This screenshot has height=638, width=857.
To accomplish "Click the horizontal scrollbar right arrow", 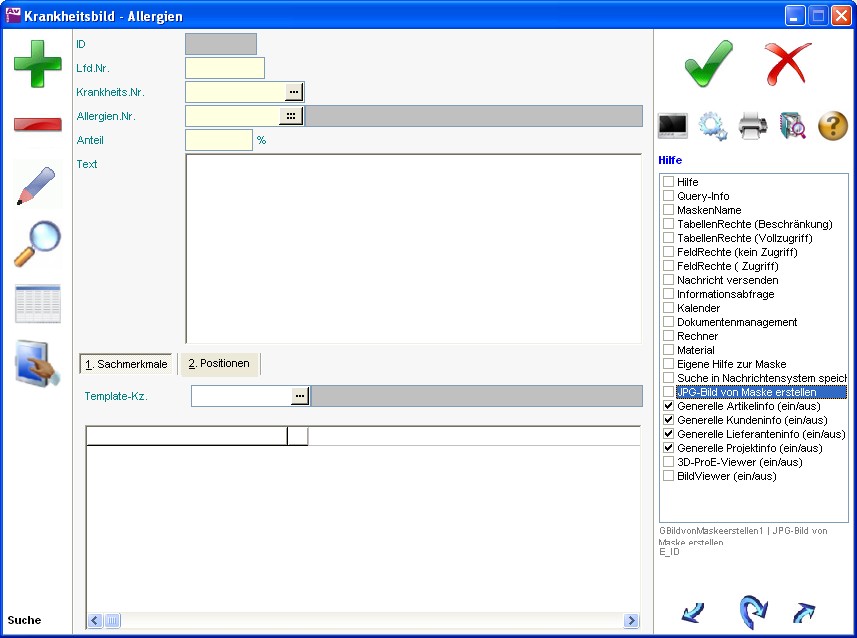I will coord(631,621).
